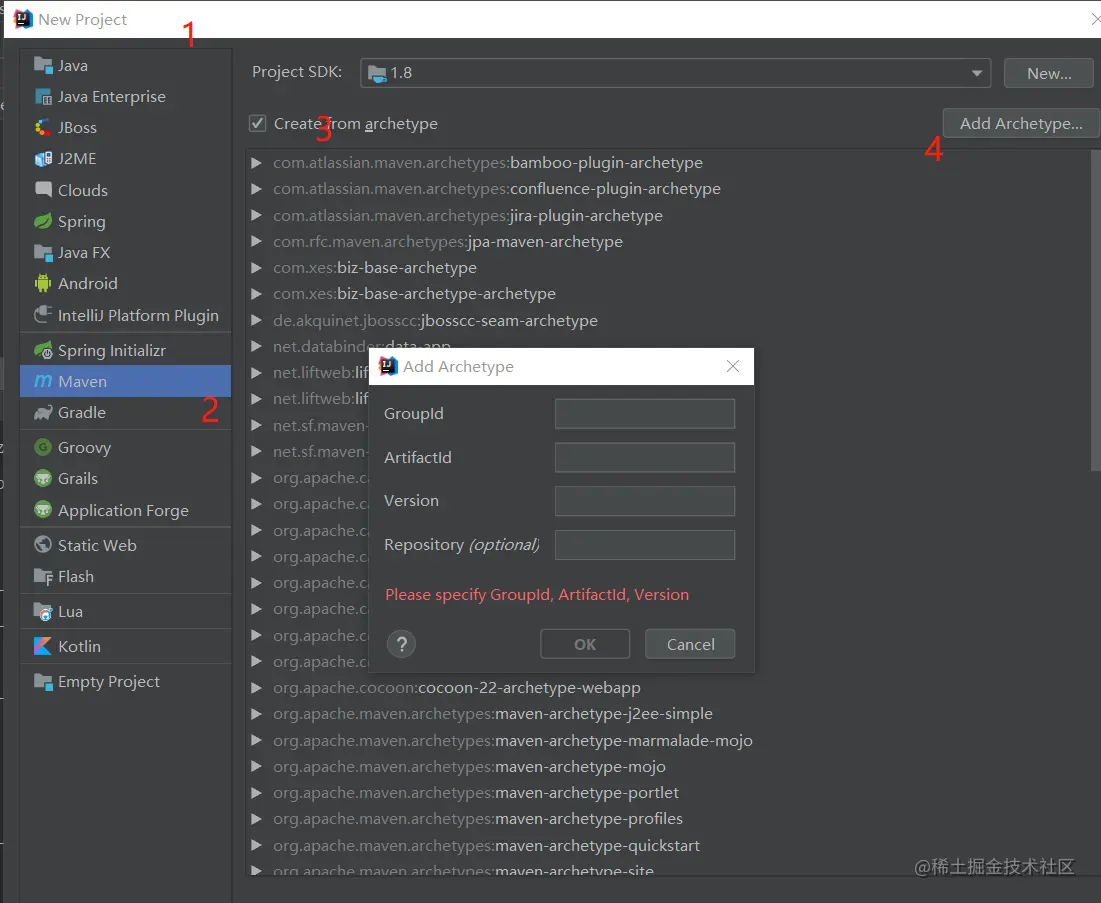The image size is (1101, 903).
Task: Click the archetype list scrollbar
Action: coord(1095,309)
